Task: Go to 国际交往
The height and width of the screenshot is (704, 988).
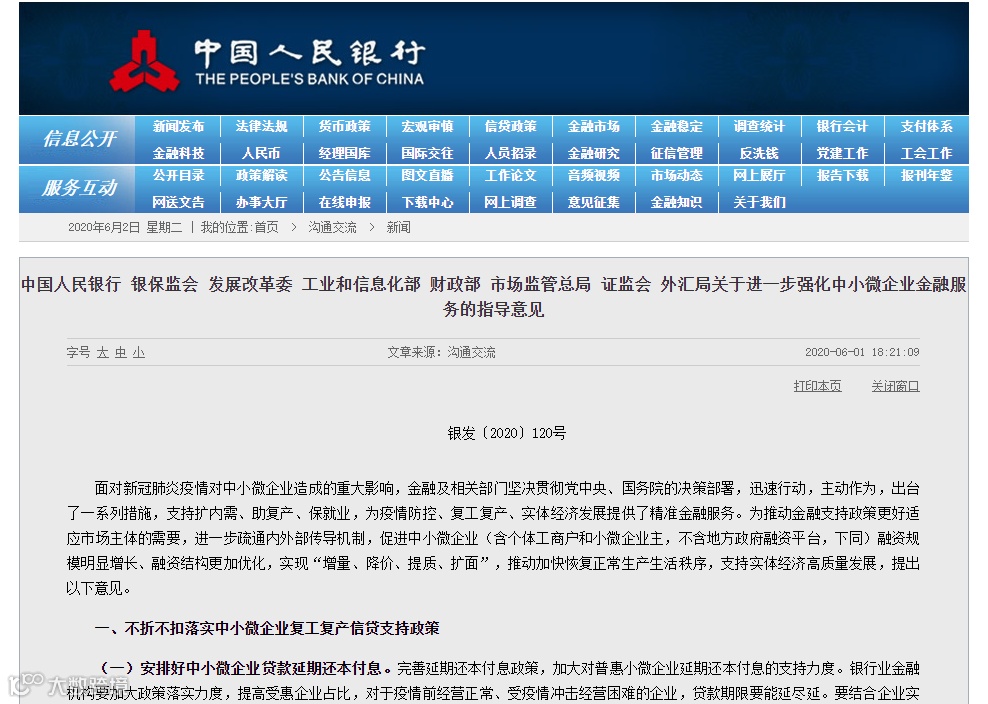Action: tap(428, 153)
